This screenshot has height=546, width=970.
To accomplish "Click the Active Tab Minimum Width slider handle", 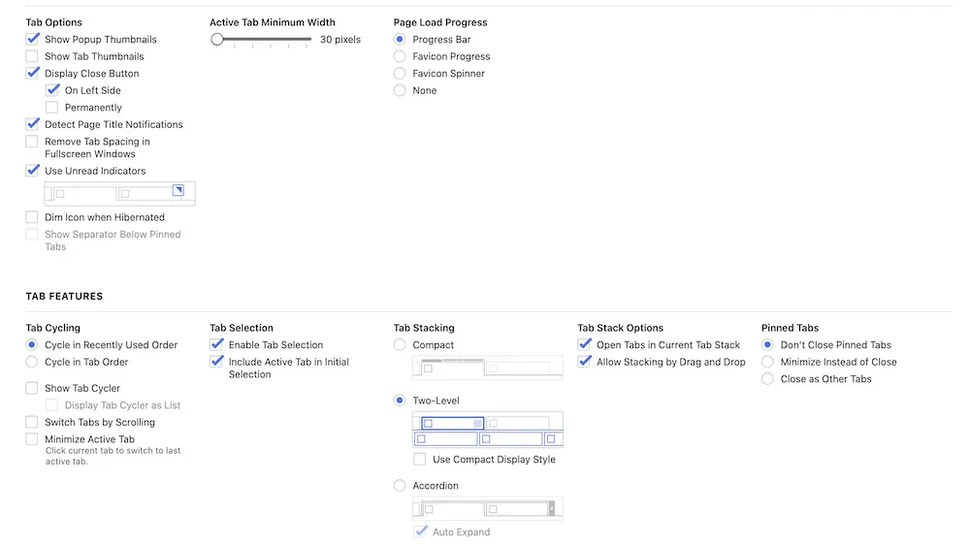I will pyautogui.click(x=217, y=40).
